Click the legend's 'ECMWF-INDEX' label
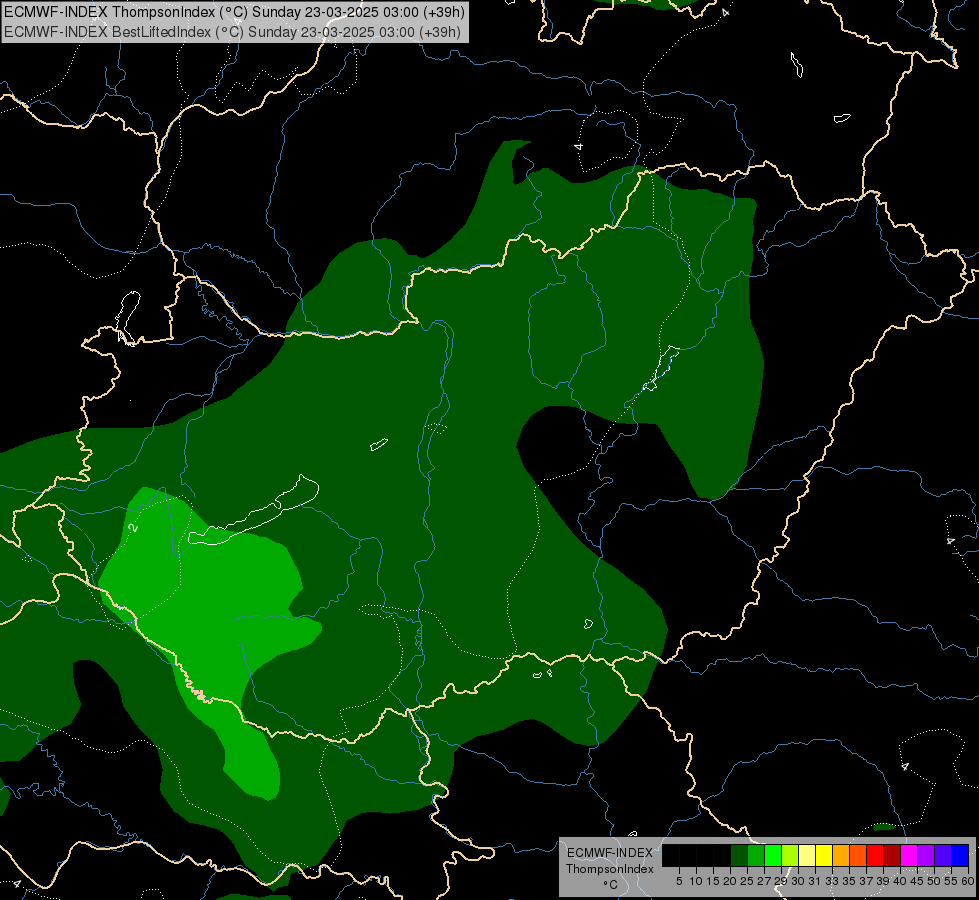 tap(610, 853)
